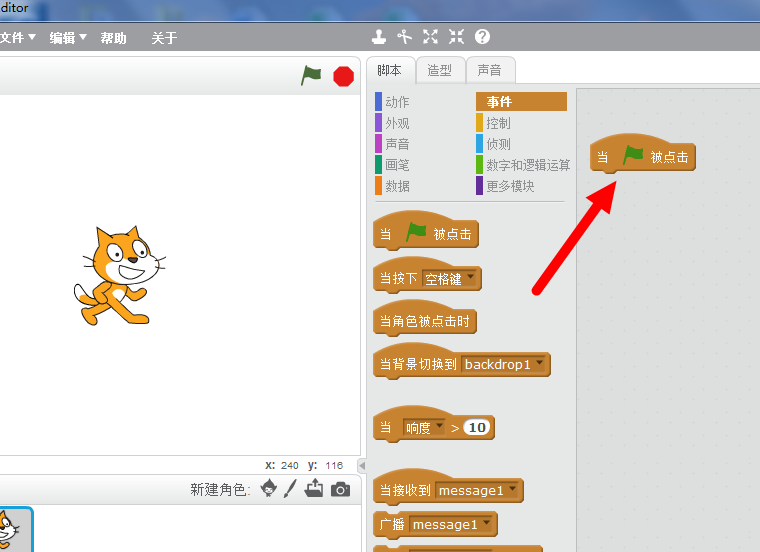Open the 帮助 menu
Viewport: 760px width, 552px height.
coord(113,38)
